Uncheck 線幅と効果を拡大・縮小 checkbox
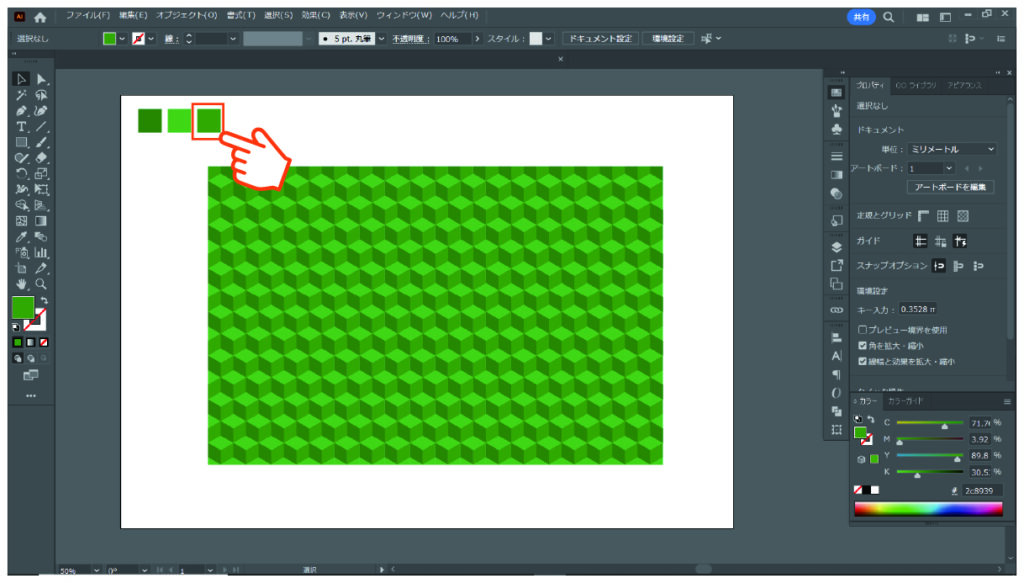 tap(863, 361)
